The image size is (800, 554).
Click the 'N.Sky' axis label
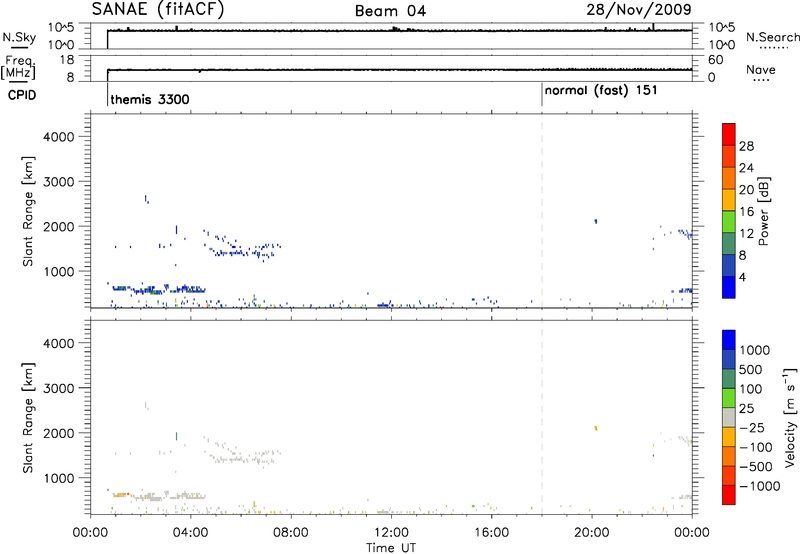pyautogui.click(x=19, y=37)
